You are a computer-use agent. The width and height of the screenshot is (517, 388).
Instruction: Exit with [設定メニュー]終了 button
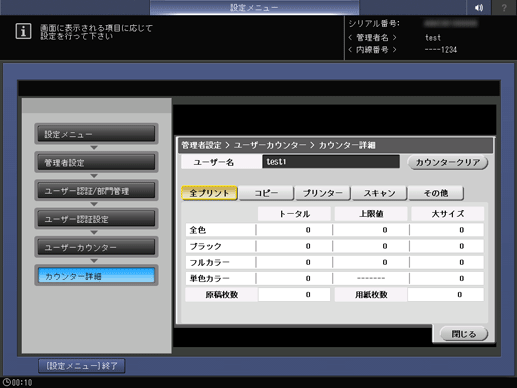(x=82, y=366)
